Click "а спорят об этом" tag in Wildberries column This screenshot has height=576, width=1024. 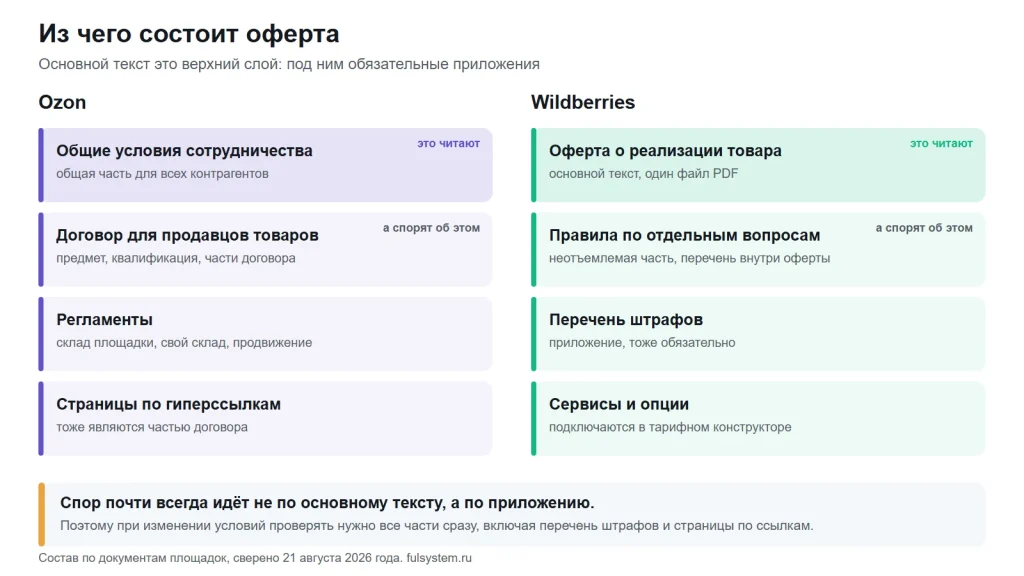point(924,228)
